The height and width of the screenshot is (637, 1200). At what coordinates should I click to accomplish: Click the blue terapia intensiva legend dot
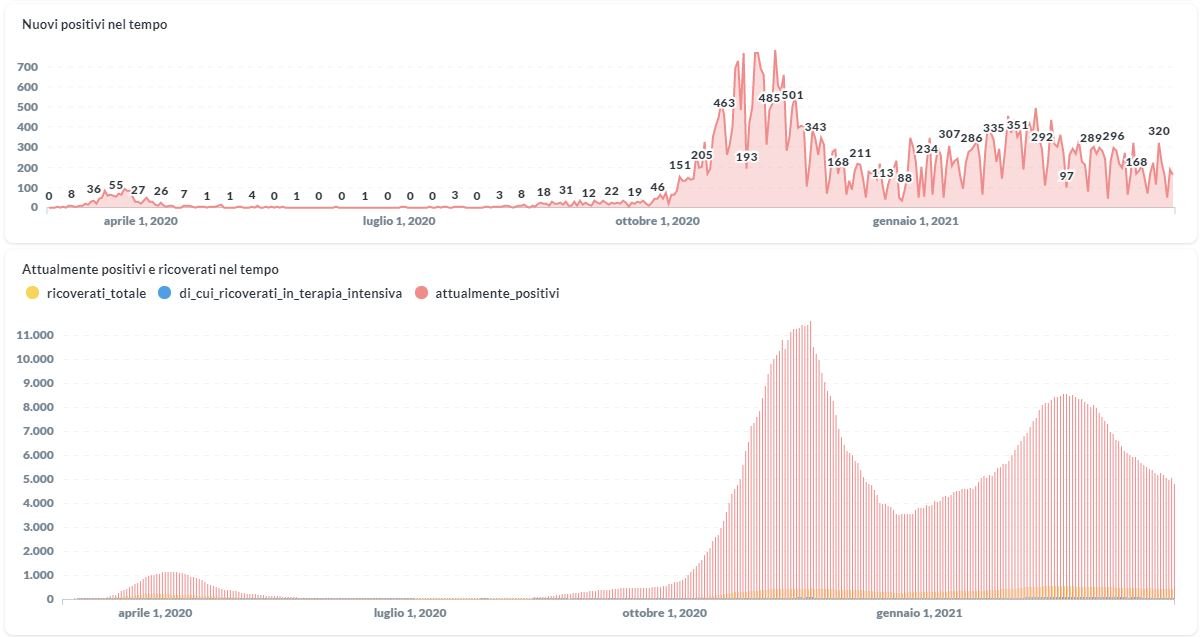164,293
